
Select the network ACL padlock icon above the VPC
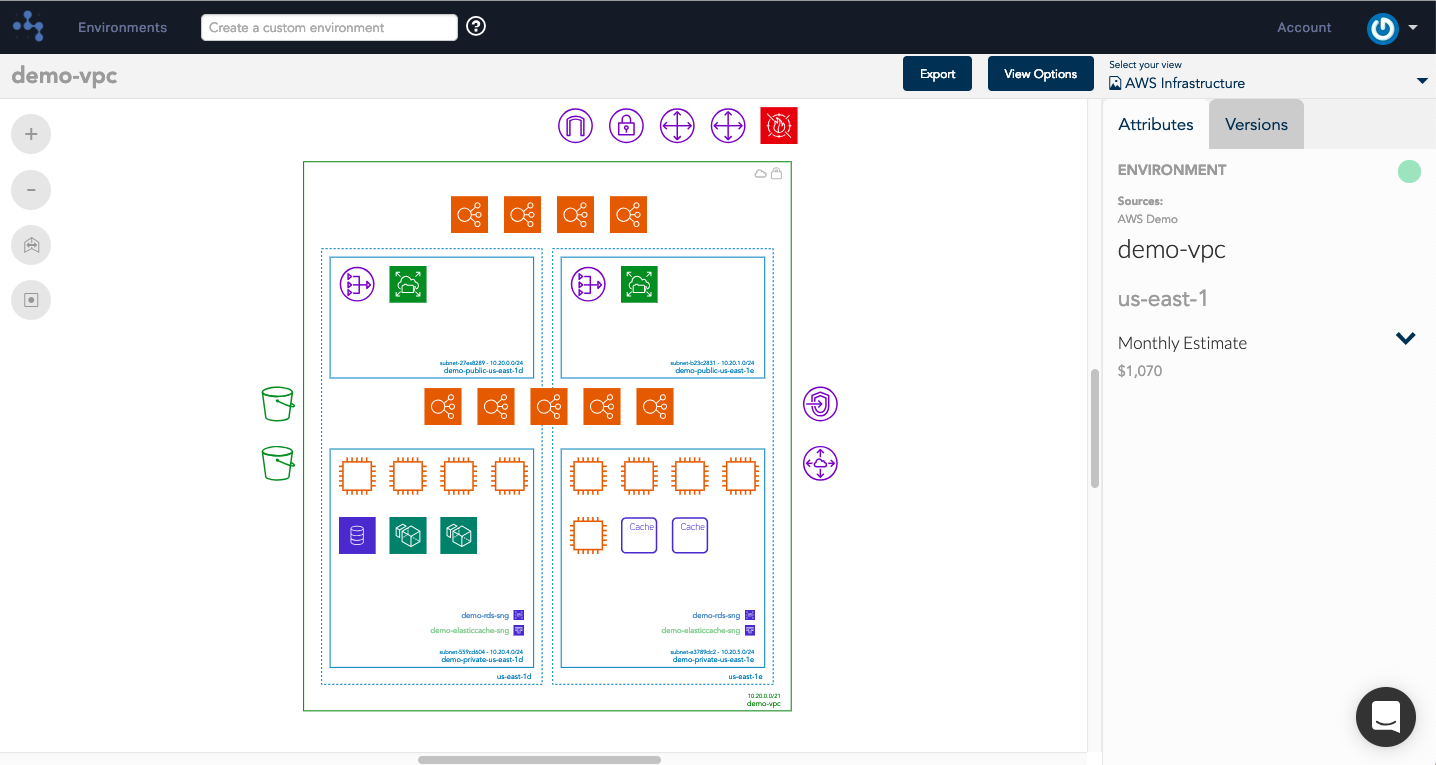(626, 125)
